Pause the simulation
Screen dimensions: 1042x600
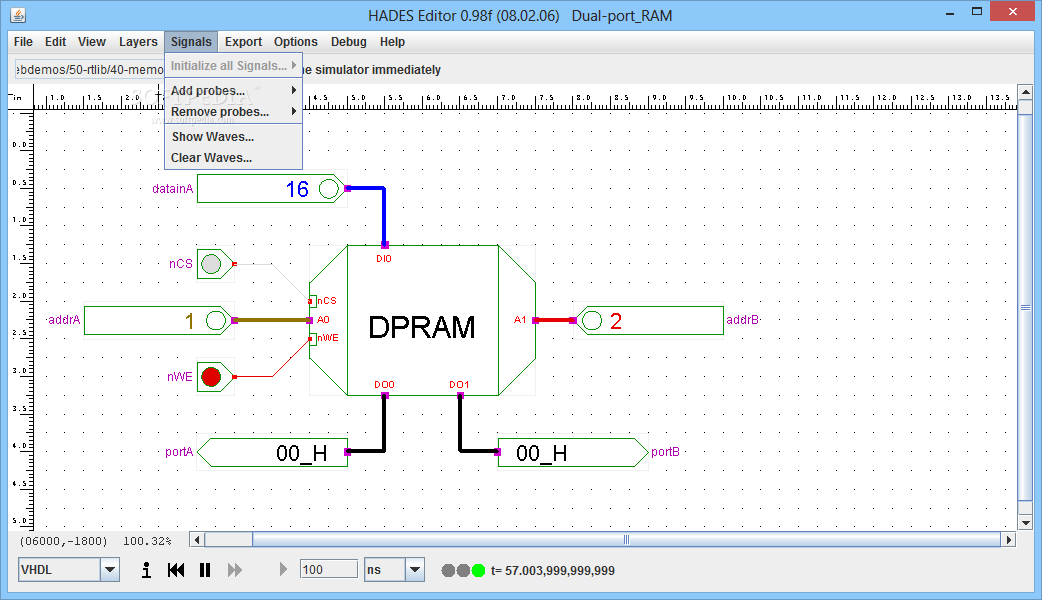click(205, 570)
